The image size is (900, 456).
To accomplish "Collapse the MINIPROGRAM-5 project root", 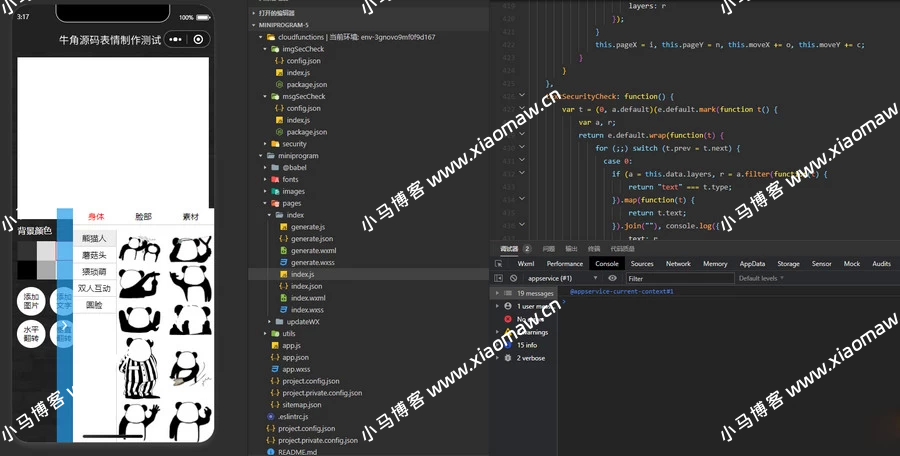I will coord(254,25).
